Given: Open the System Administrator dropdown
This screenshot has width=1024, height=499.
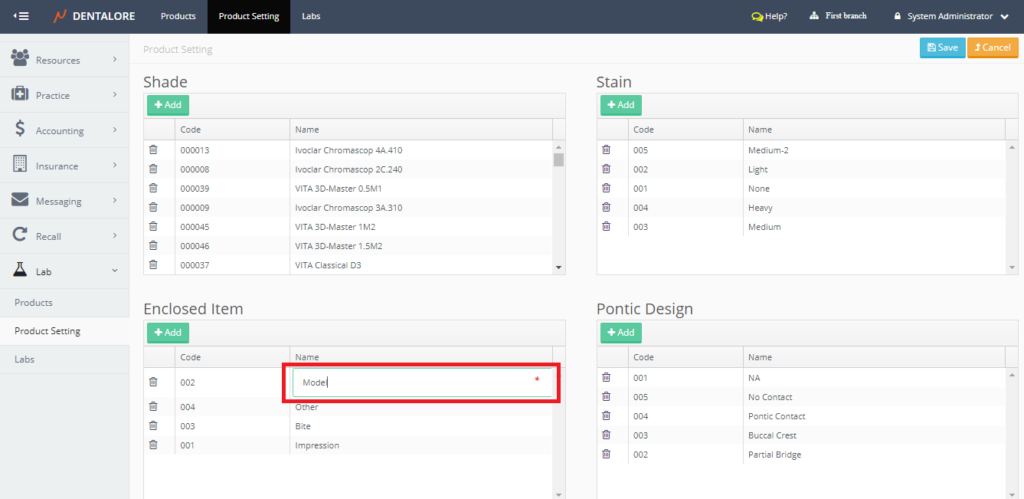Looking at the screenshot, I should point(950,16).
